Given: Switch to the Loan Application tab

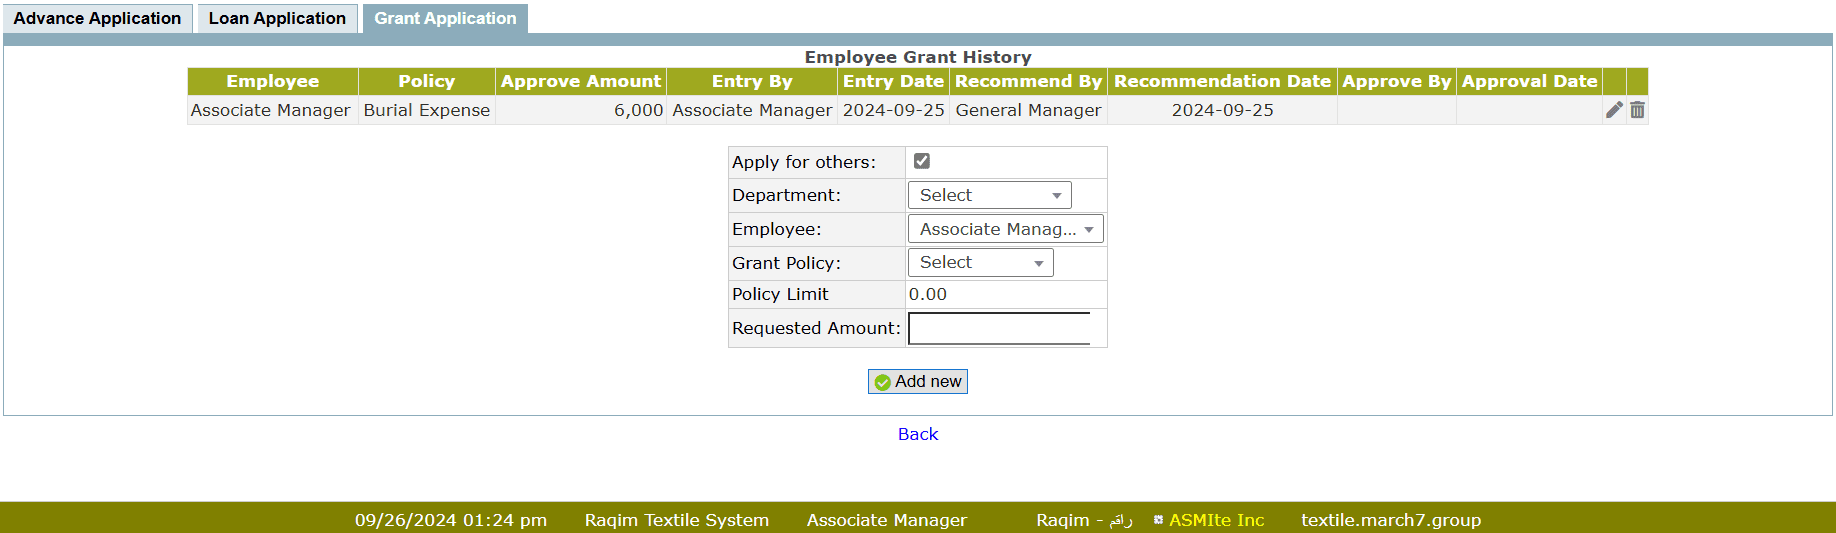Looking at the screenshot, I should (277, 18).
